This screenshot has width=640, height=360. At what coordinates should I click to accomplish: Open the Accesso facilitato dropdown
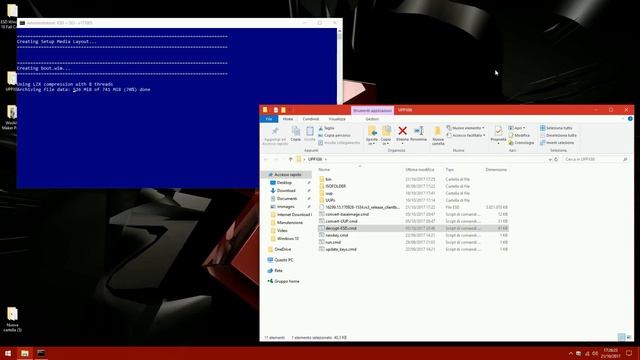coord(466,135)
